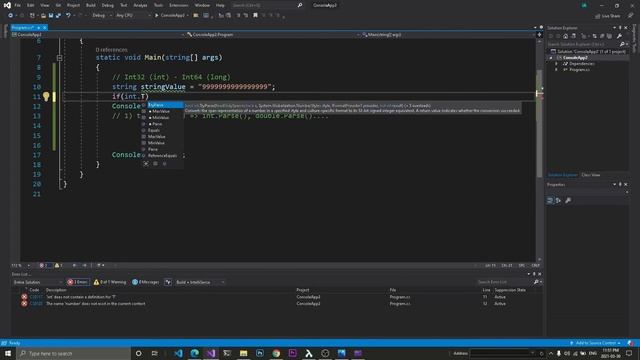
Task: Select TryParse in the IntelliSense list
Action: pyautogui.click(x=162, y=105)
